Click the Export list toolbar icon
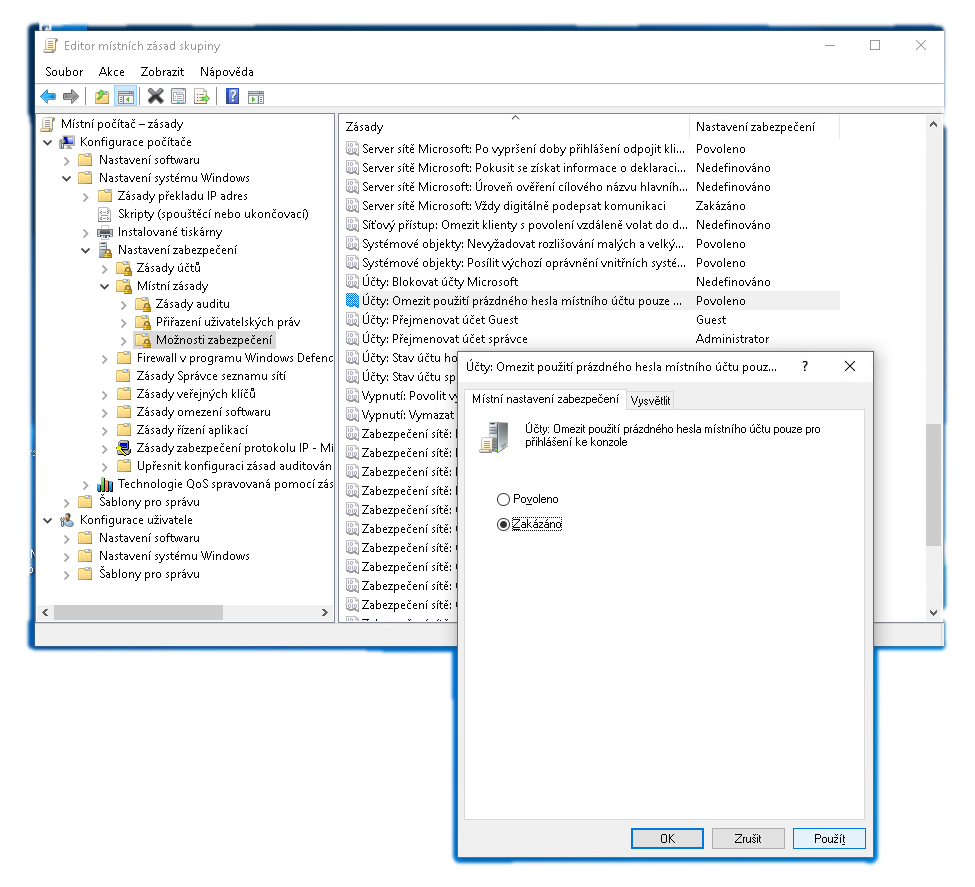Viewport: 975px width, 887px height. (201, 97)
